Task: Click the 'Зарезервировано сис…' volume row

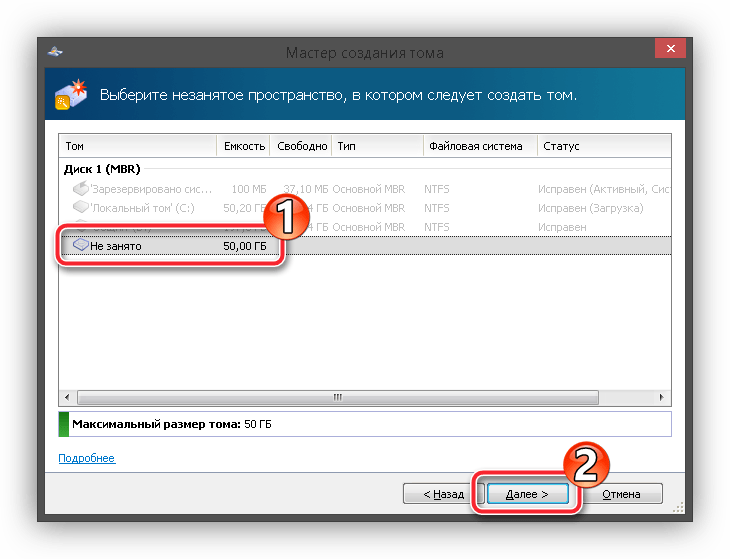Action: coord(365,189)
